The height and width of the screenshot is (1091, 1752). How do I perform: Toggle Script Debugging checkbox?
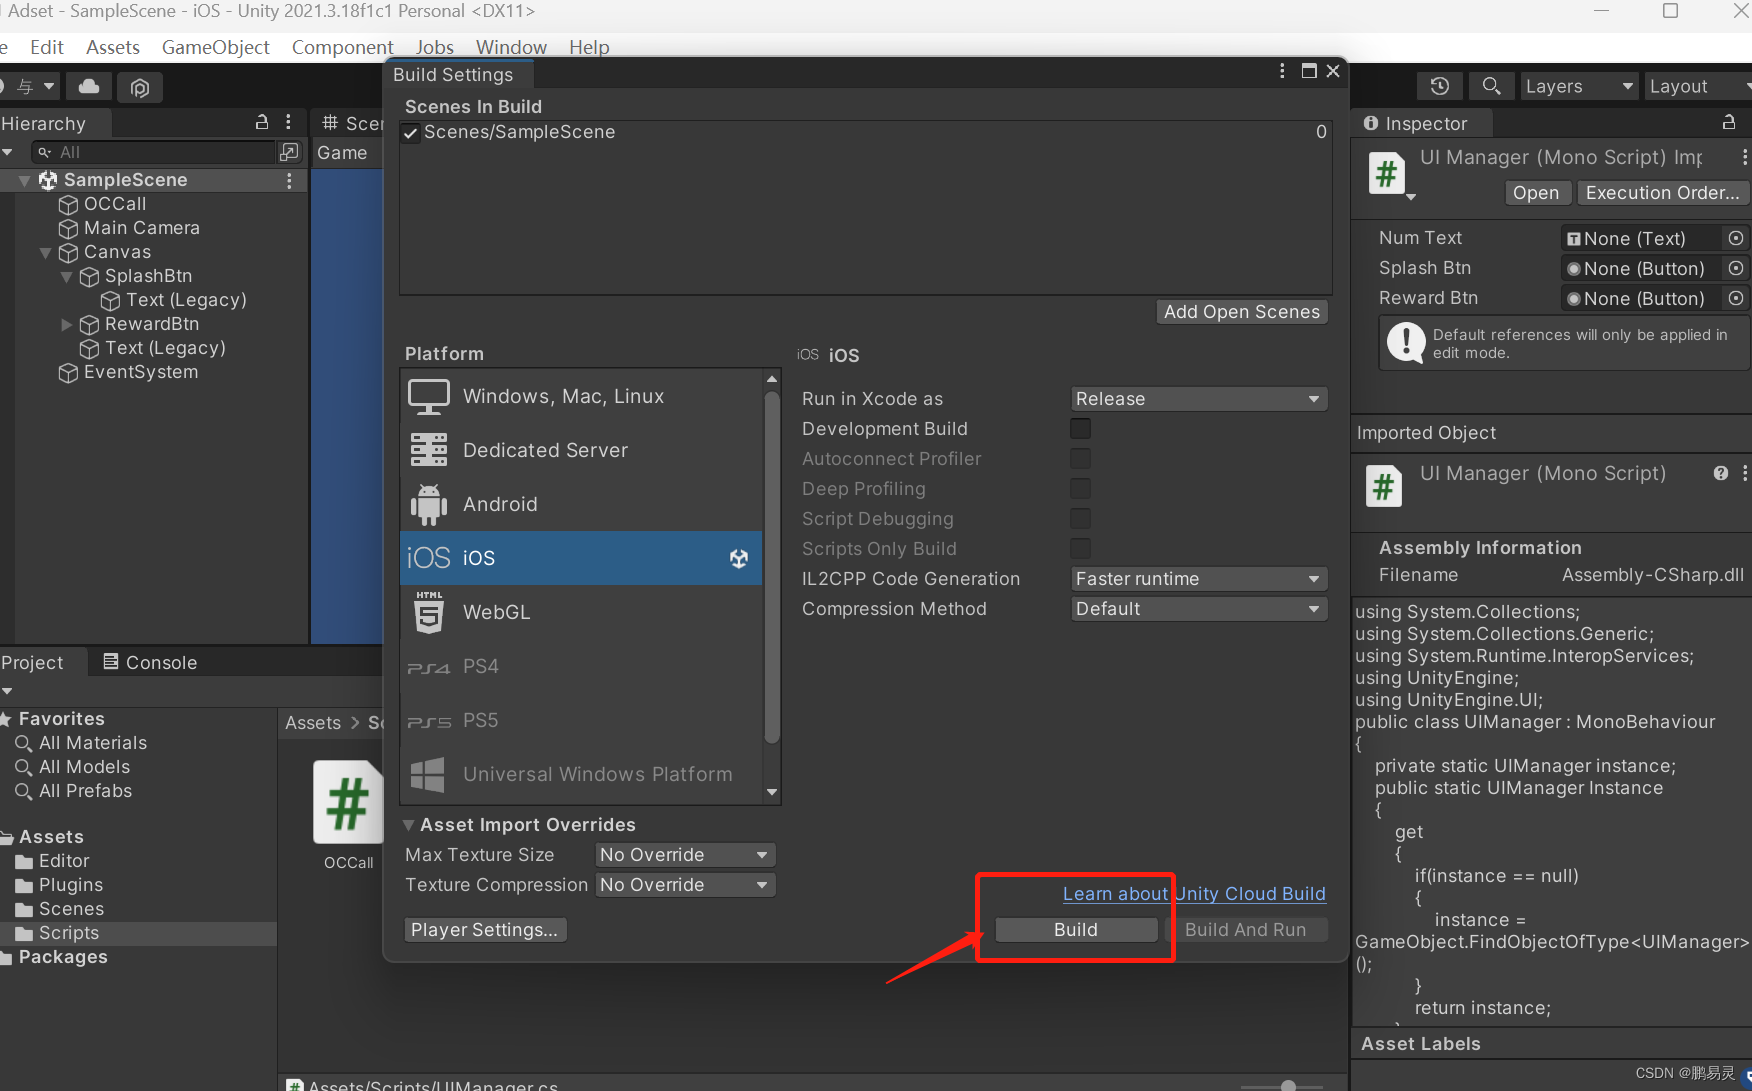[1081, 519]
